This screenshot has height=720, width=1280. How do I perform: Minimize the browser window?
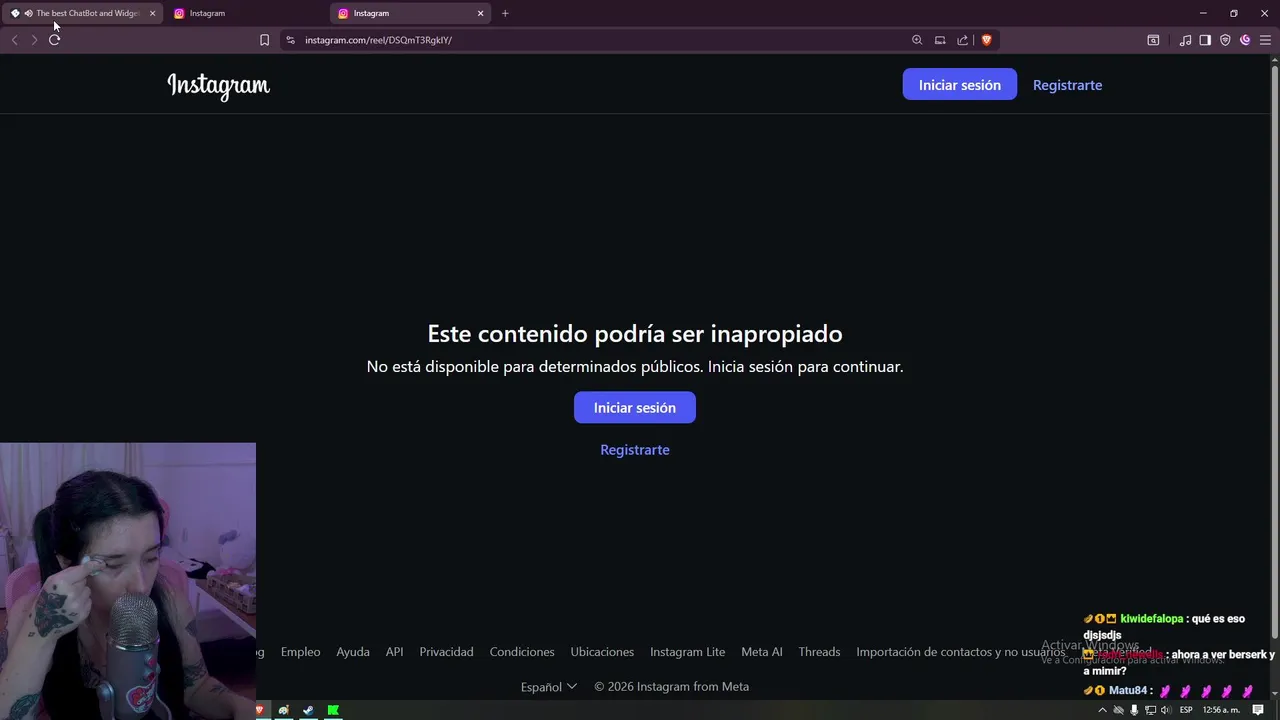click(1203, 13)
